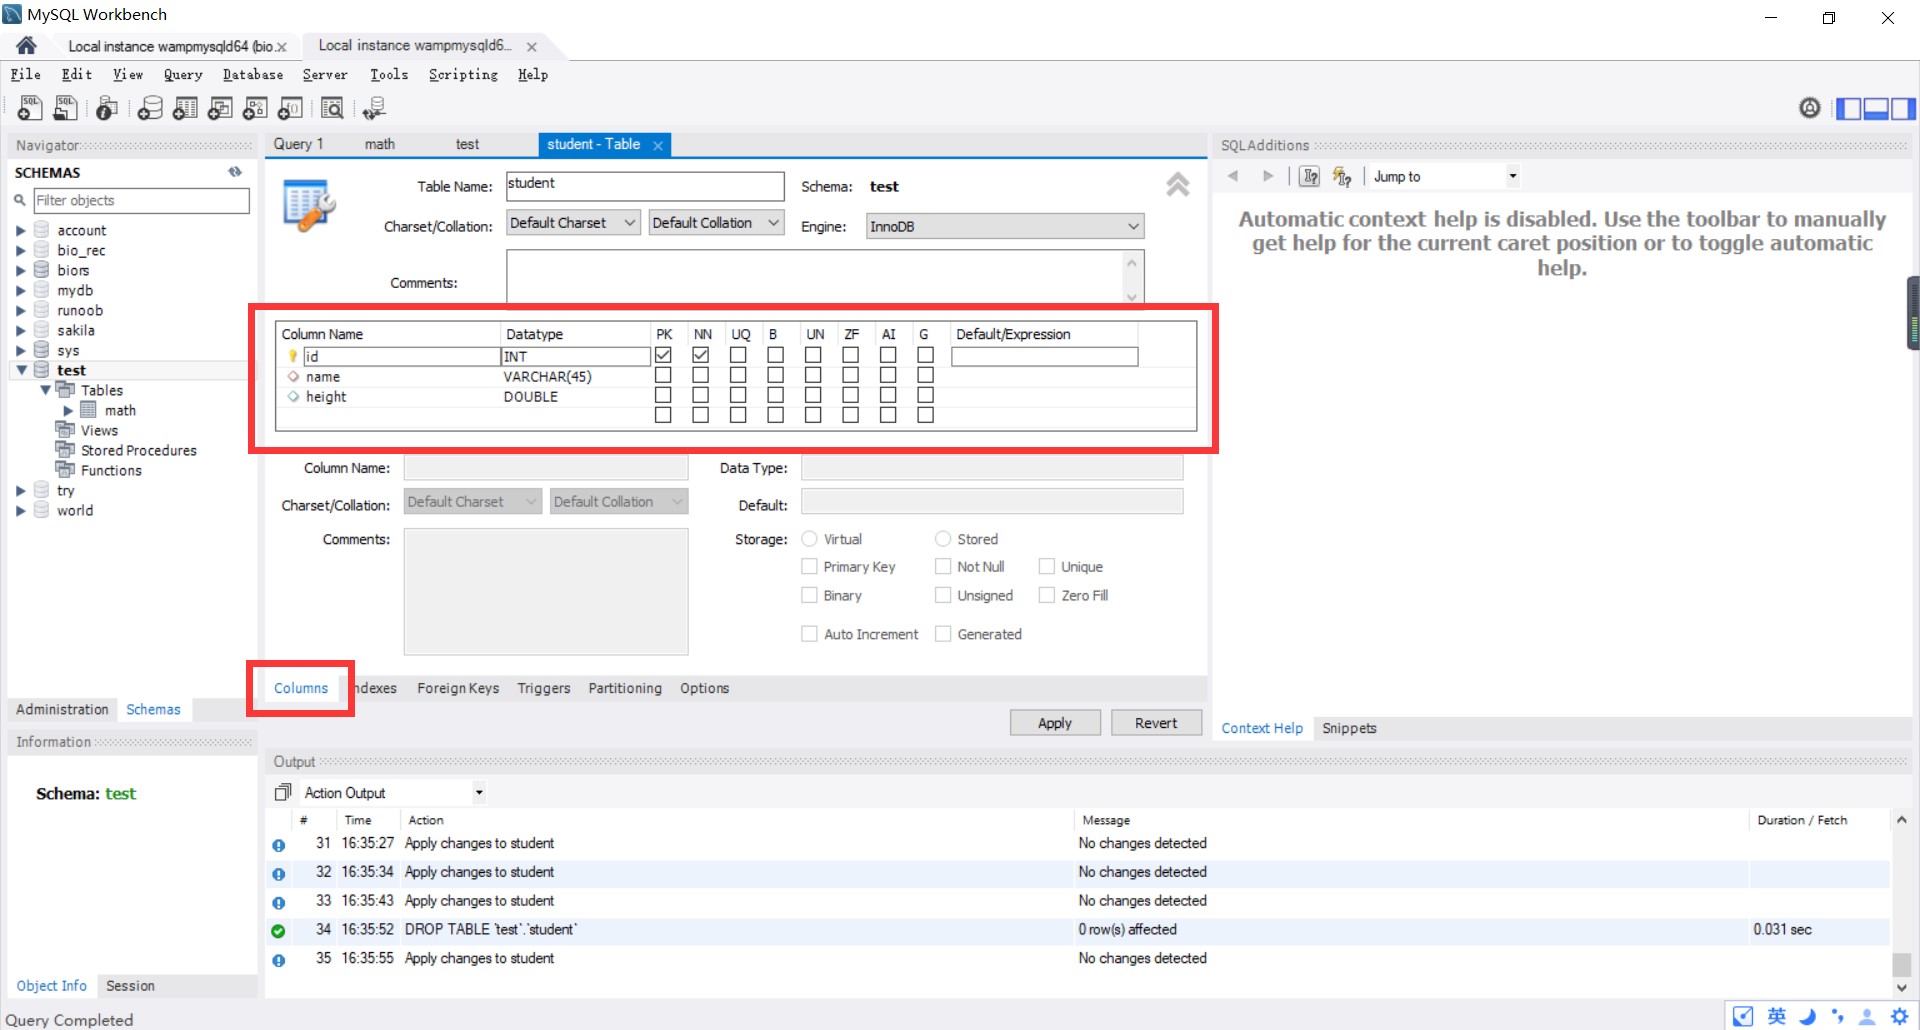Uncheck PK for the id column
Image resolution: width=1920 pixels, height=1030 pixels.
point(663,355)
